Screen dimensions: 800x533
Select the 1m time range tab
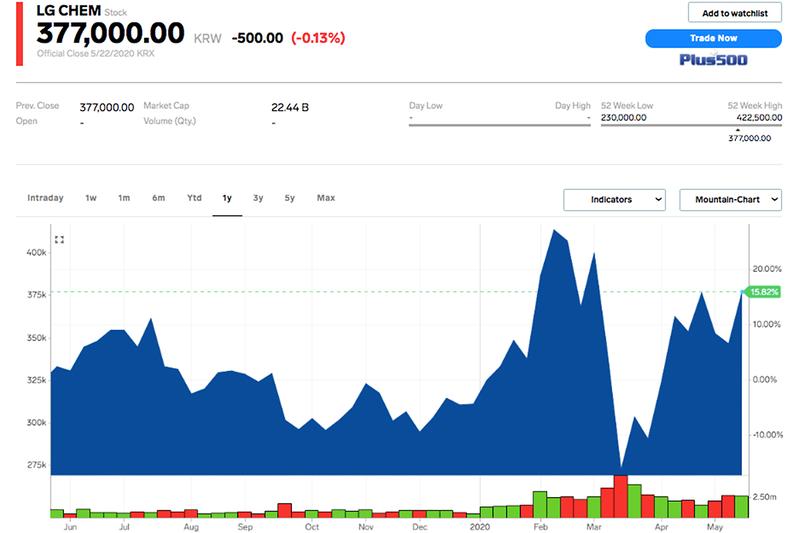pyautogui.click(x=124, y=198)
